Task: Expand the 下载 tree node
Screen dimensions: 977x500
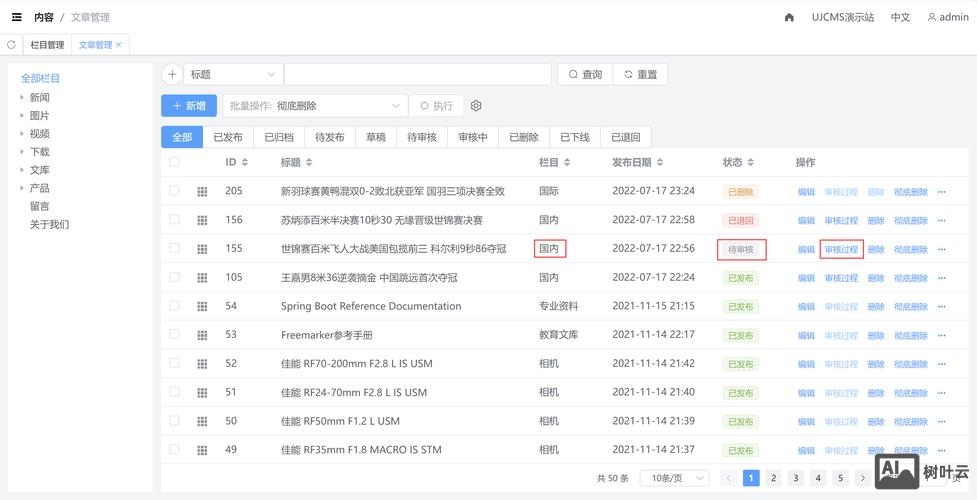Action: coord(22,151)
